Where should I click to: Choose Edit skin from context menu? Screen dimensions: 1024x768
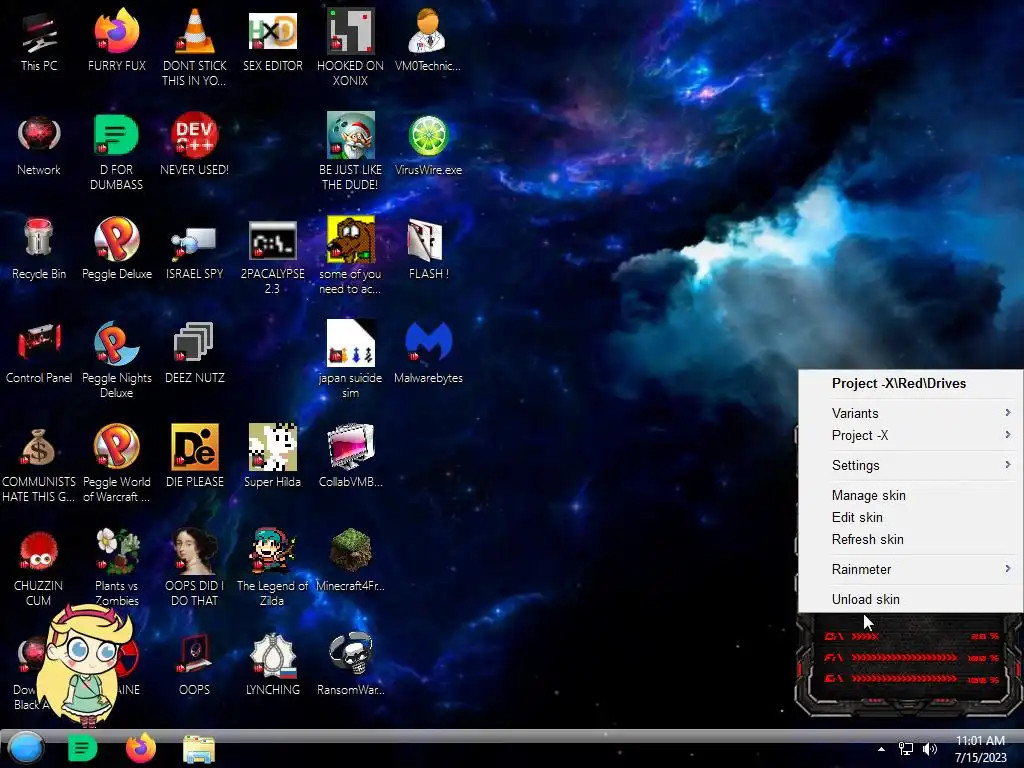(910, 517)
